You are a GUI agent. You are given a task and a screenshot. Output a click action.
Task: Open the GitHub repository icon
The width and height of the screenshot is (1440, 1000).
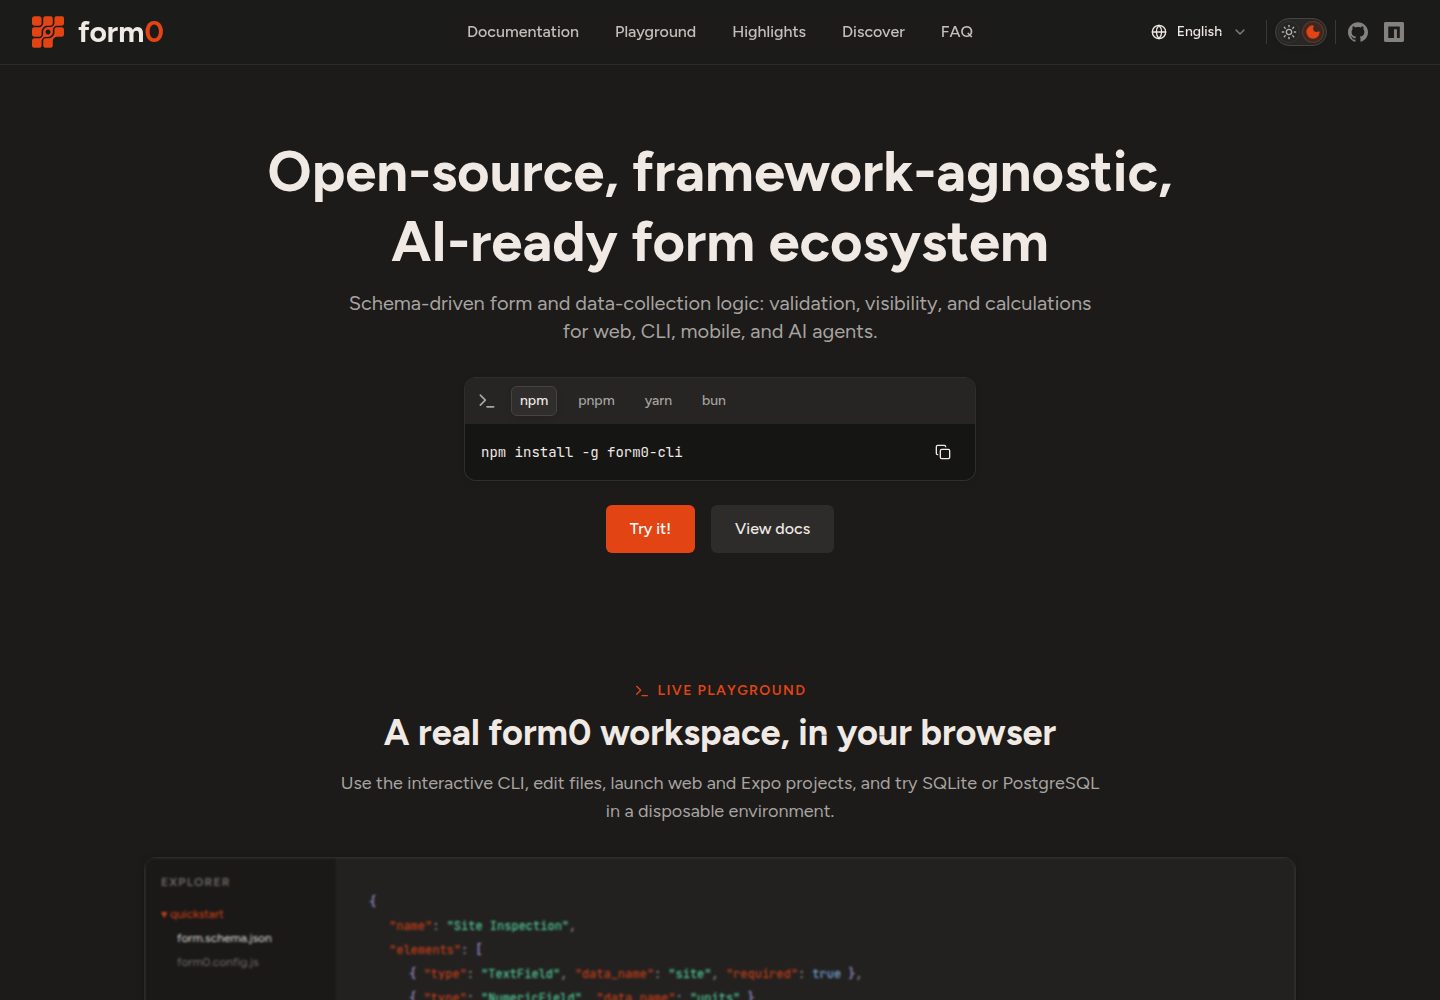[1358, 32]
